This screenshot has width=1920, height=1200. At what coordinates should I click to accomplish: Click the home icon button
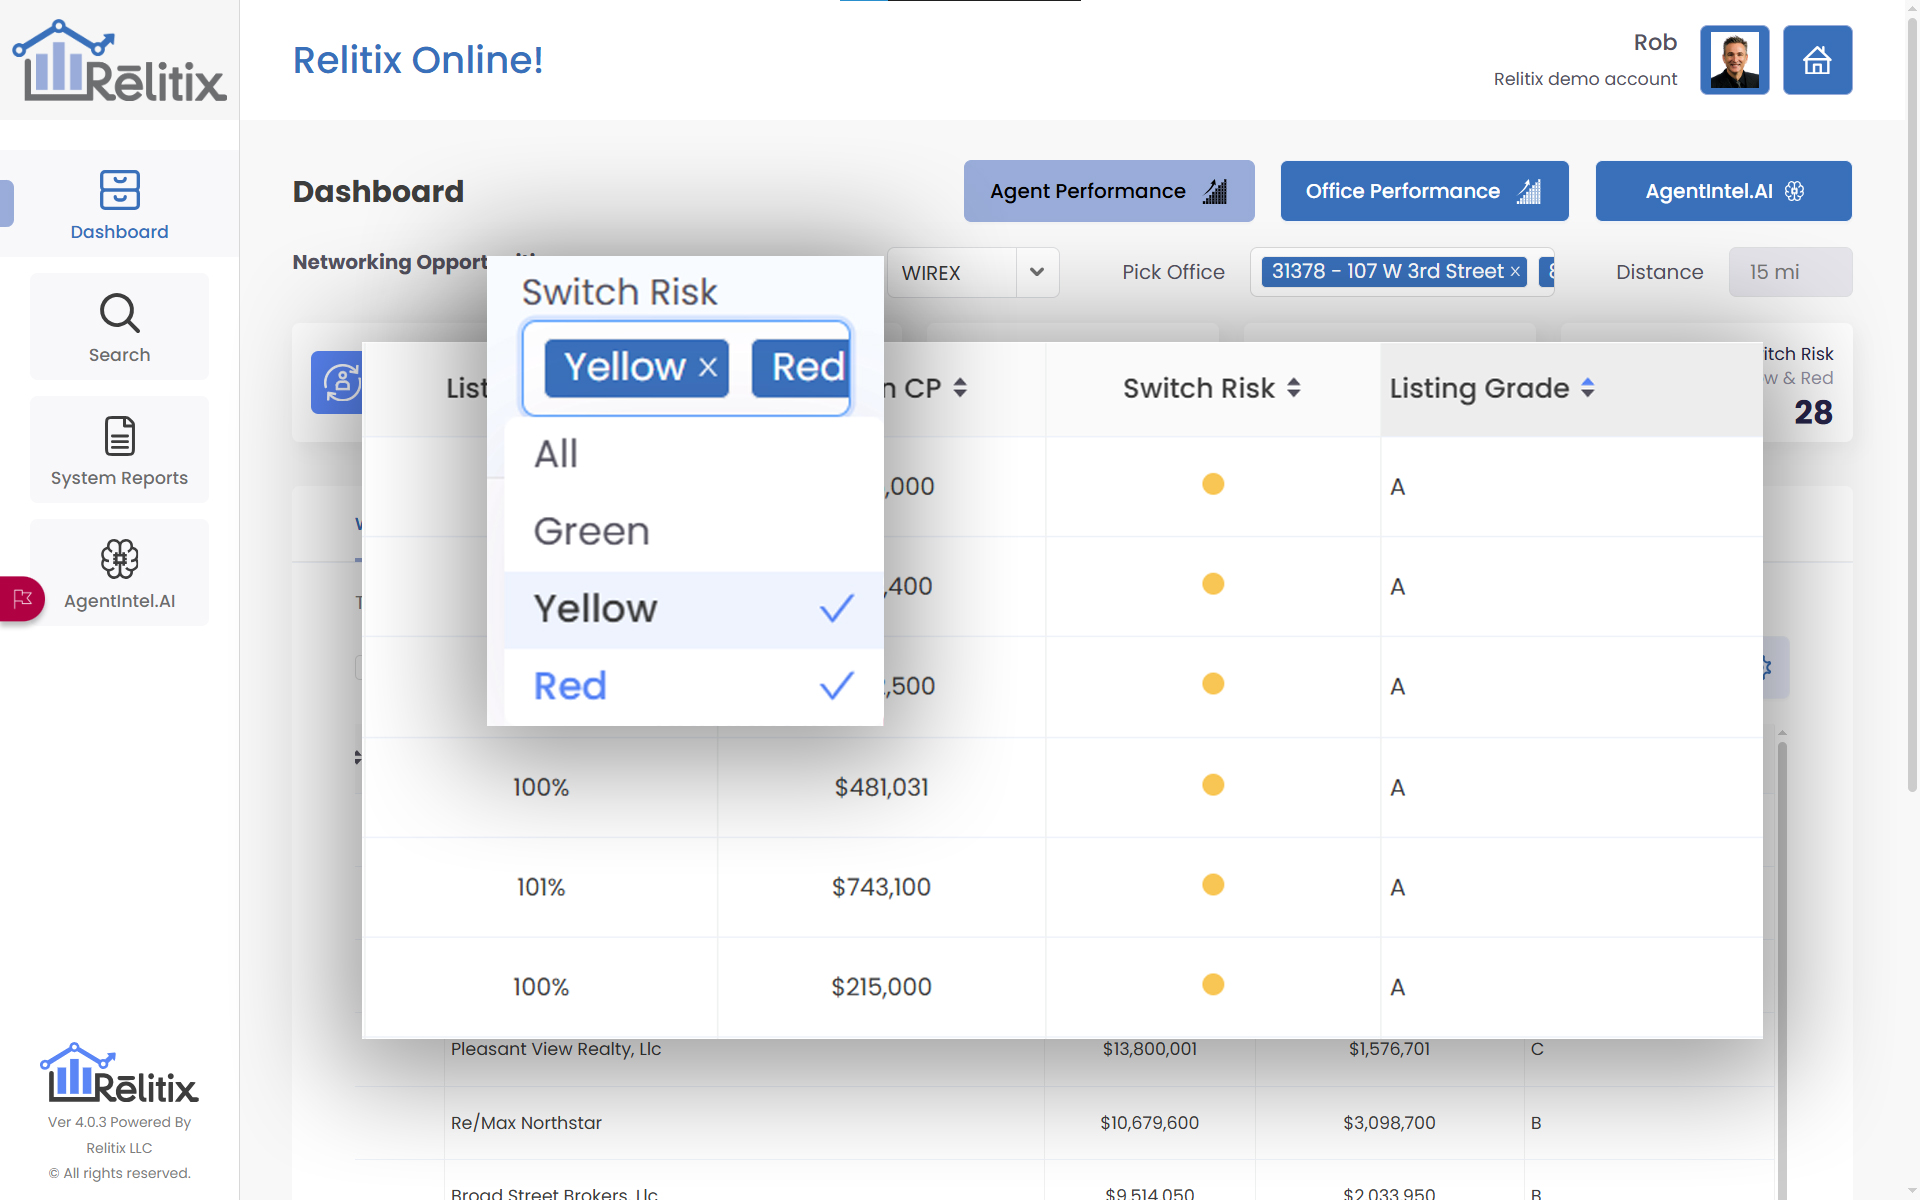tap(1817, 61)
